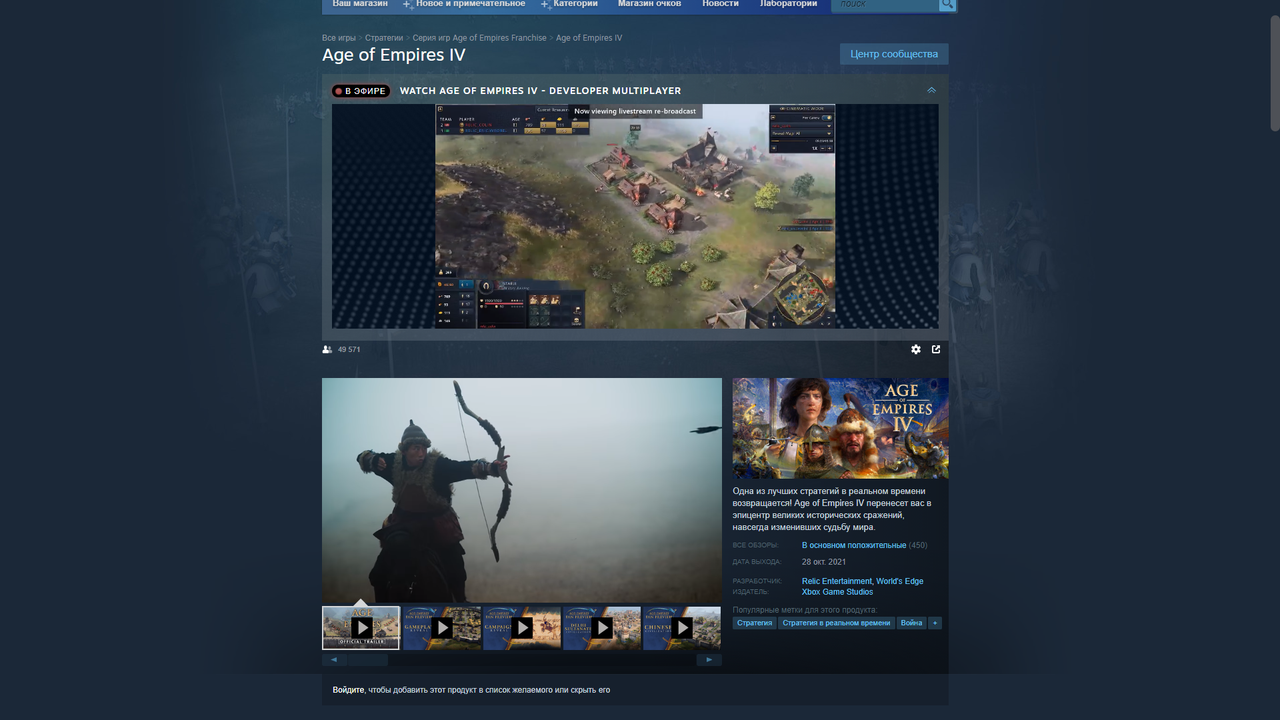The image size is (1280, 720).
Task: Click the В ЭФИРЕ live badge
Action: (361, 91)
